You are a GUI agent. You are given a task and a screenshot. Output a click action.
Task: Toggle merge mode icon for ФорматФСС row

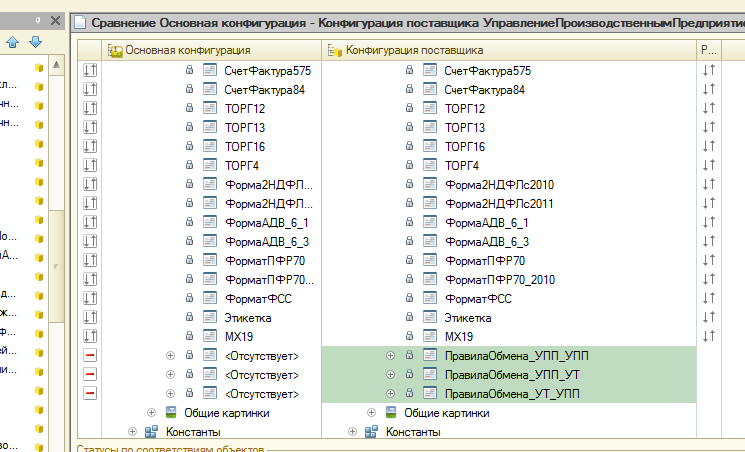pos(90,298)
